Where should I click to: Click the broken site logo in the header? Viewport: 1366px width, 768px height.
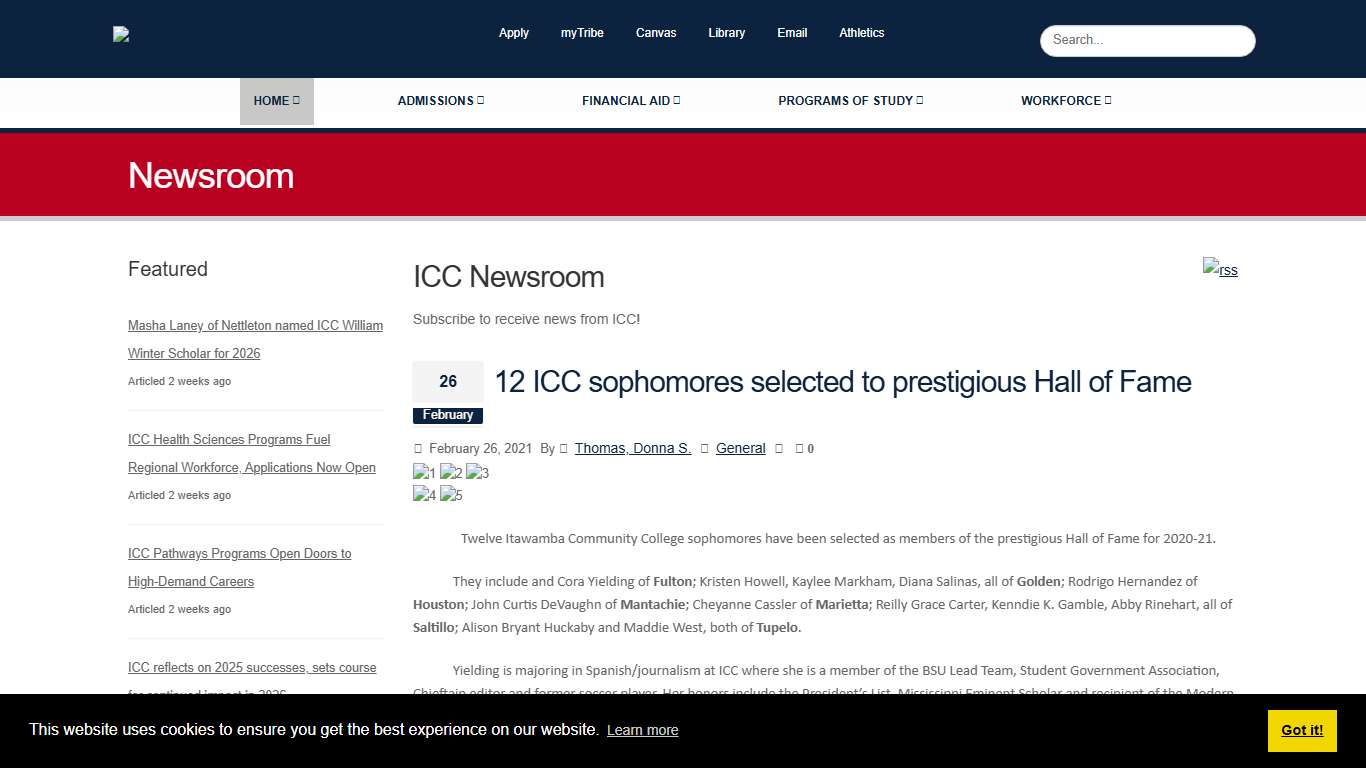click(121, 33)
